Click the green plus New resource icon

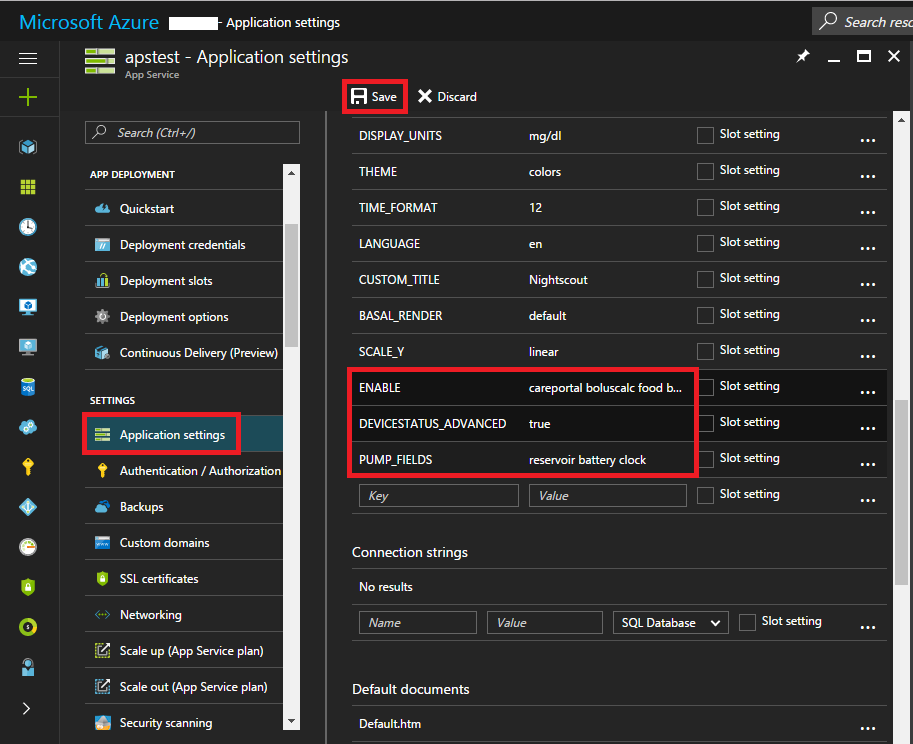point(28,97)
